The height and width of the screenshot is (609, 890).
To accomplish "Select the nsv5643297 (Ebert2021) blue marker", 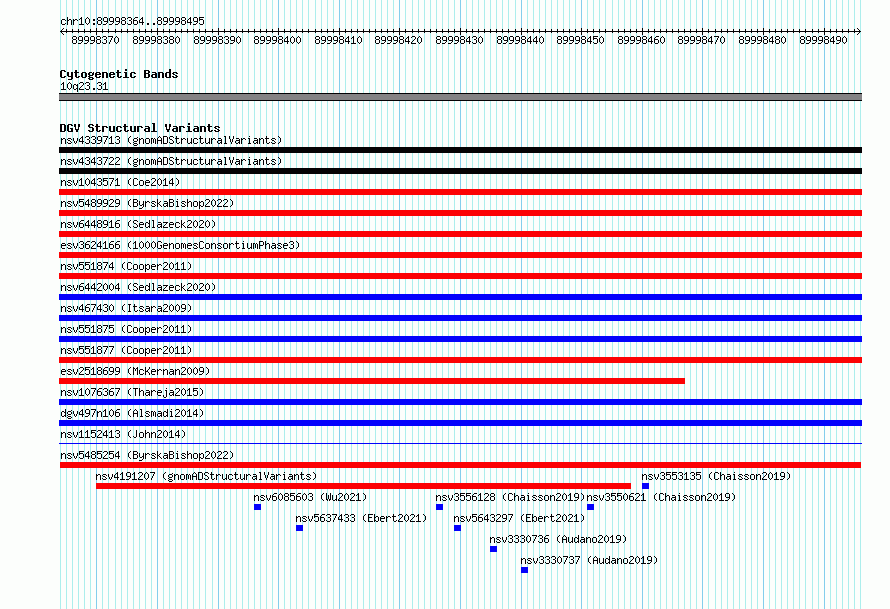I will [457, 528].
